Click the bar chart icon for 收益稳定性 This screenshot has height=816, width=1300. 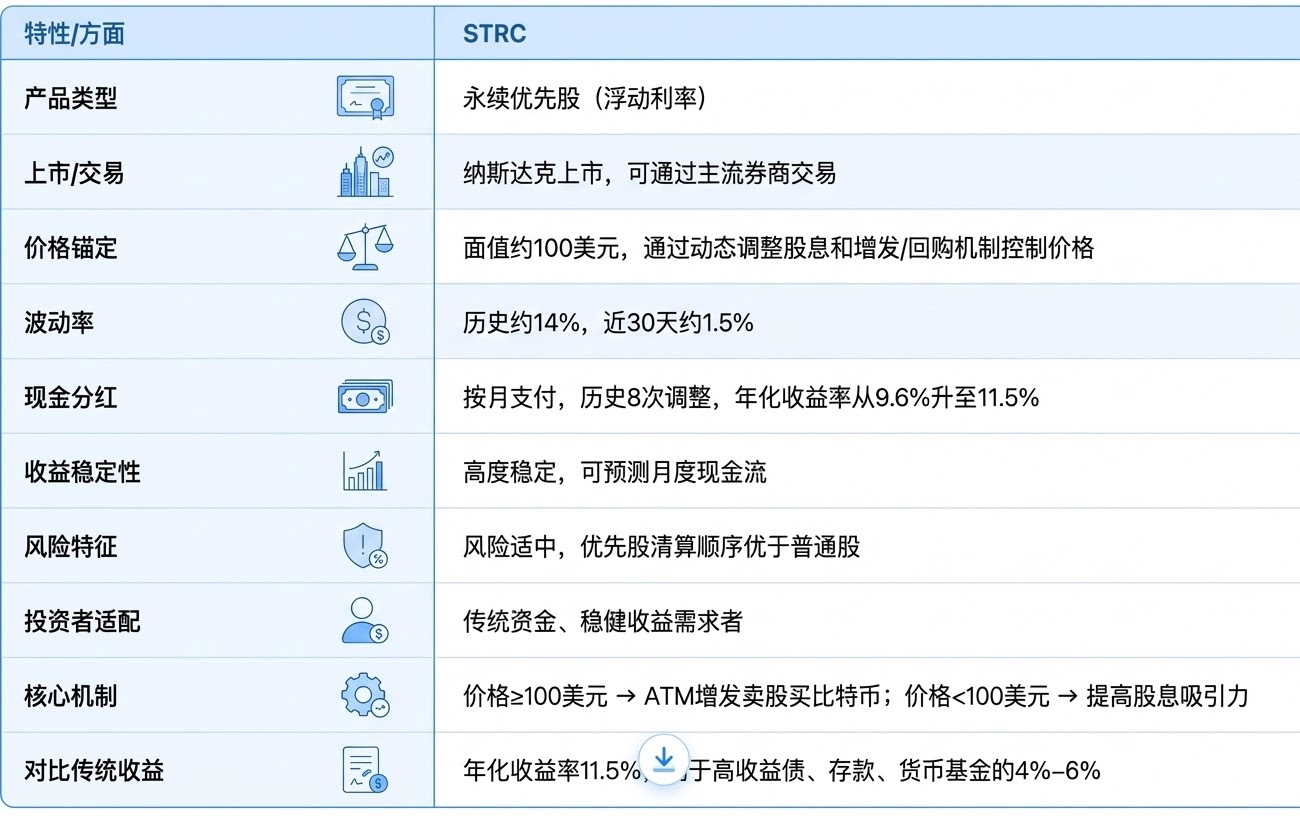click(x=366, y=471)
